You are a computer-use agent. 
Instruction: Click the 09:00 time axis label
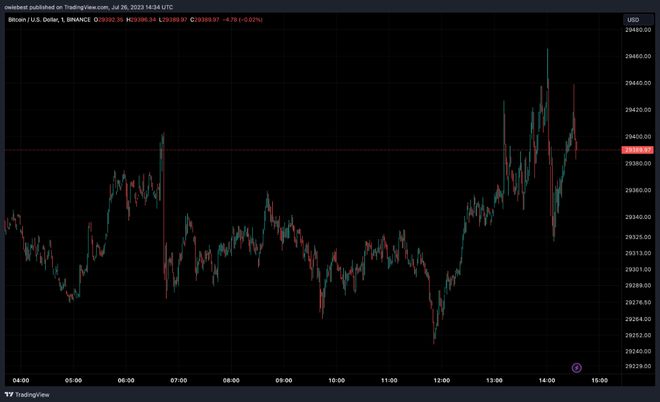[284, 380]
